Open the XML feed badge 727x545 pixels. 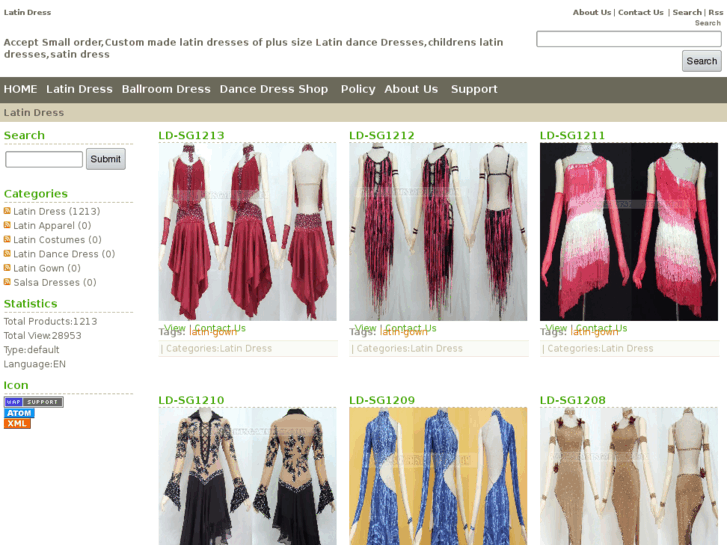(x=17, y=423)
